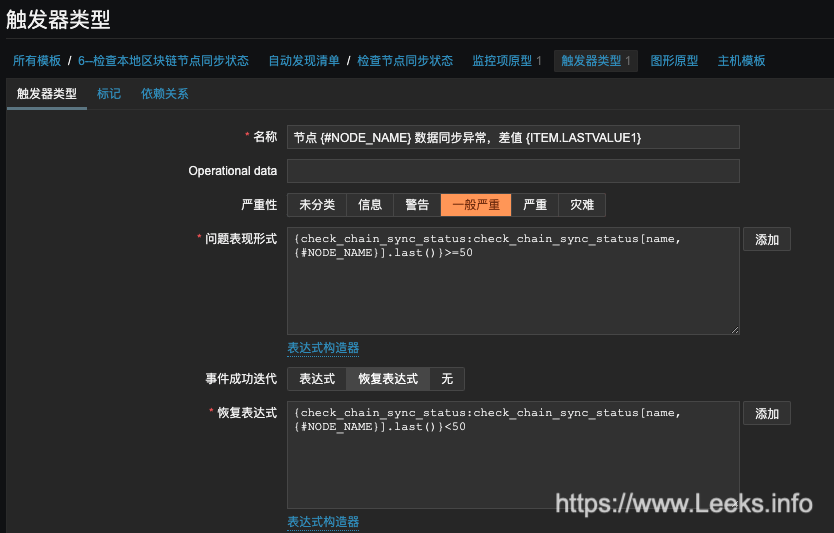Click 添加 button next to 问题表现形式

(x=766, y=239)
